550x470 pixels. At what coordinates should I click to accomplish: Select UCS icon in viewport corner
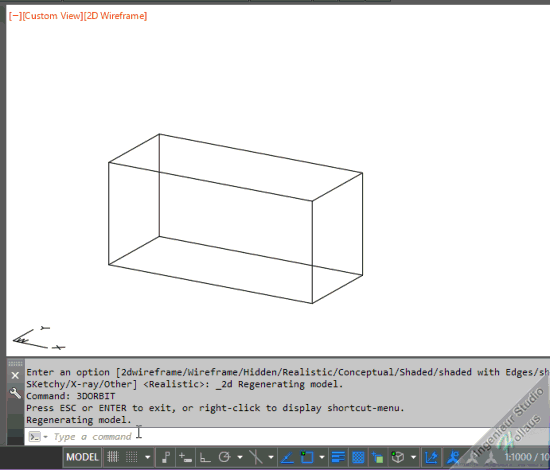(x=38, y=338)
